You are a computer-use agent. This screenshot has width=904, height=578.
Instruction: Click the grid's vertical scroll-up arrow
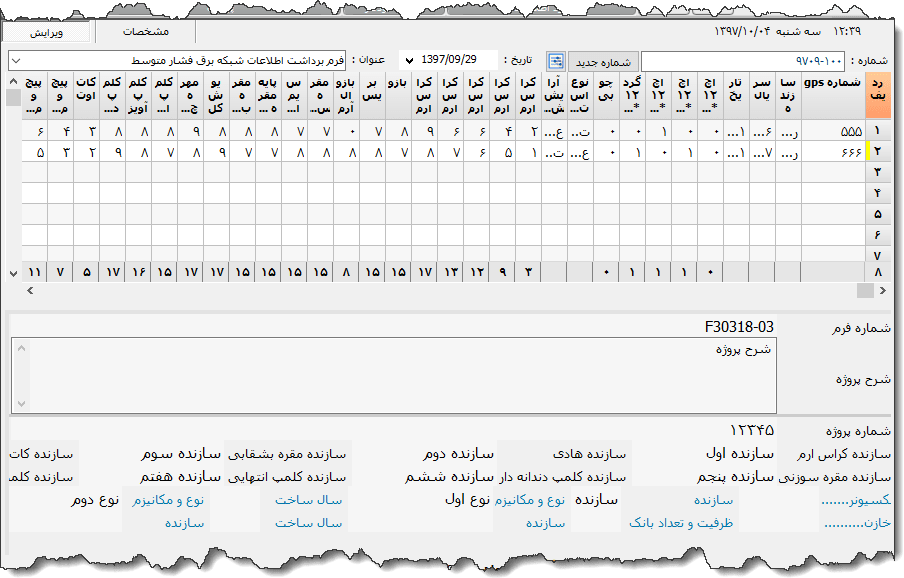pyautogui.click(x=13, y=97)
